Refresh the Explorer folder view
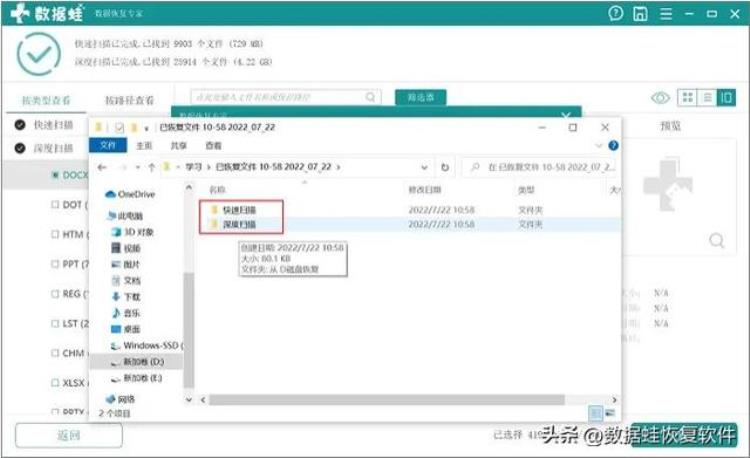This screenshot has width=750, height=458. [445, 167]
